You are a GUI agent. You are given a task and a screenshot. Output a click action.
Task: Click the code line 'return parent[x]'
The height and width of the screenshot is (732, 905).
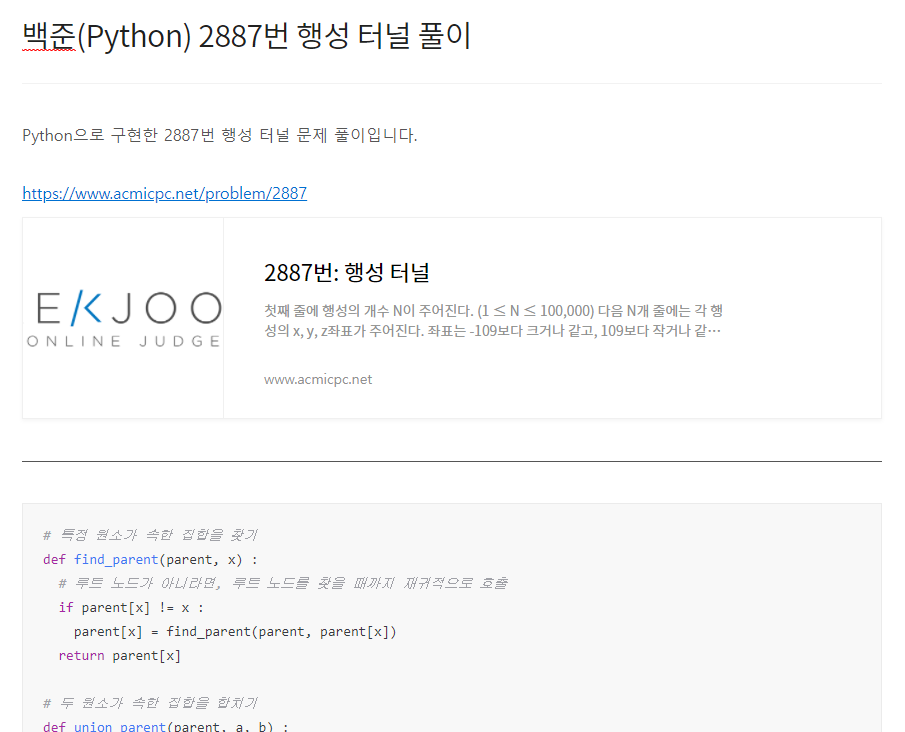(x=119, y=656)
